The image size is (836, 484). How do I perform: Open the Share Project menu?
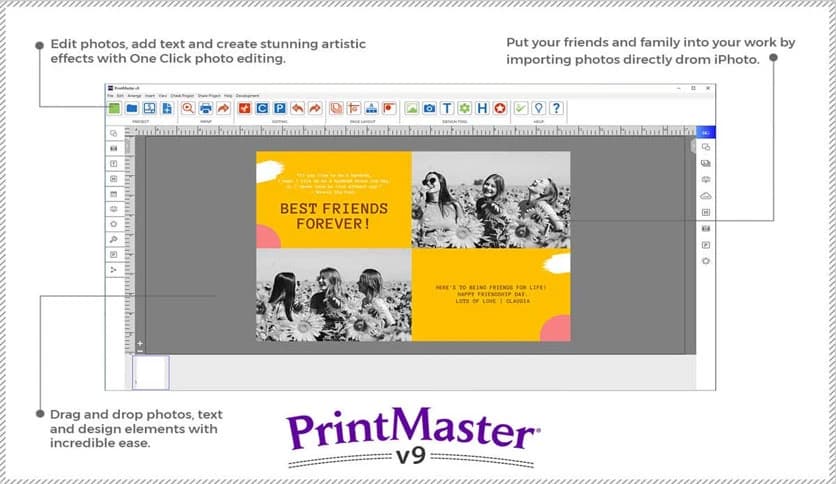209,96
